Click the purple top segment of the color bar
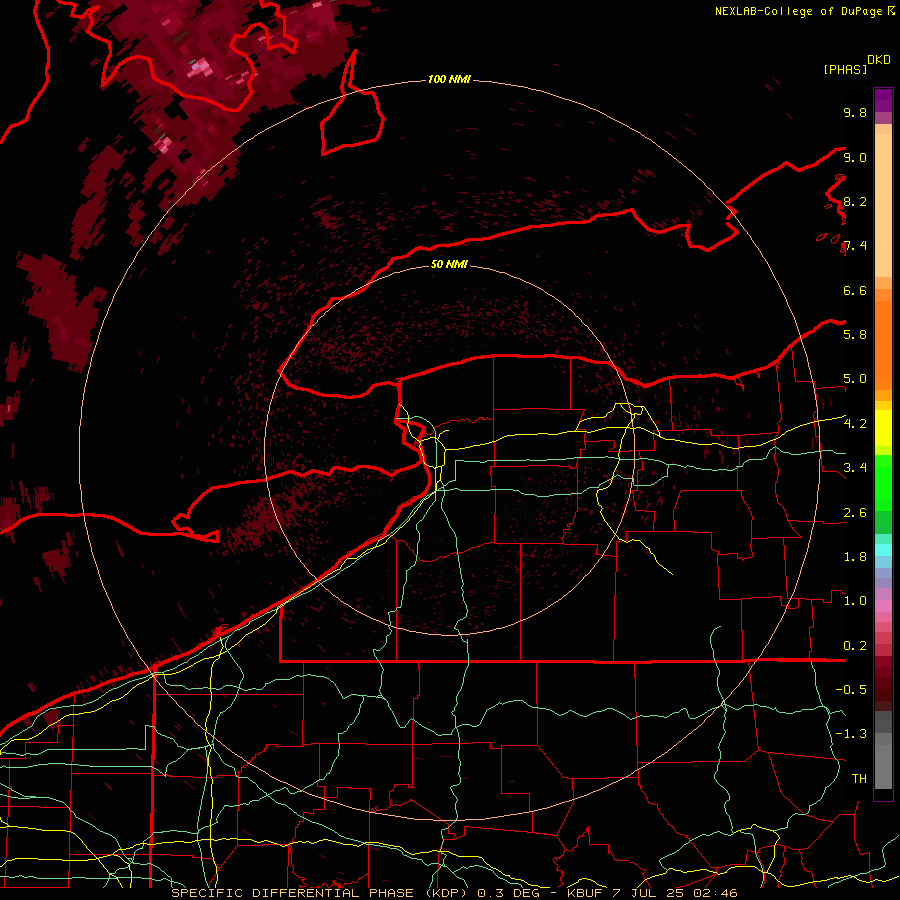 click(x=883, y=100)
